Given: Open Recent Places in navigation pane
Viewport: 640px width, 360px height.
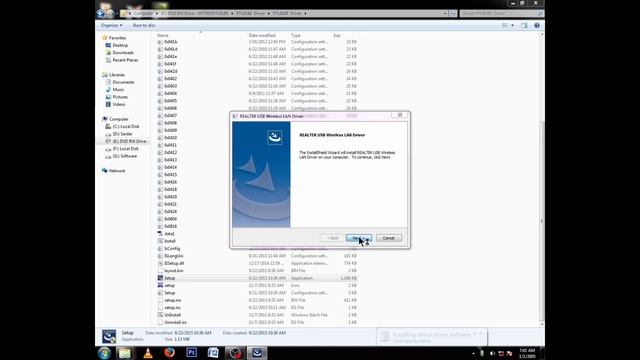Looking at the screenshot, I should (125, 60).
